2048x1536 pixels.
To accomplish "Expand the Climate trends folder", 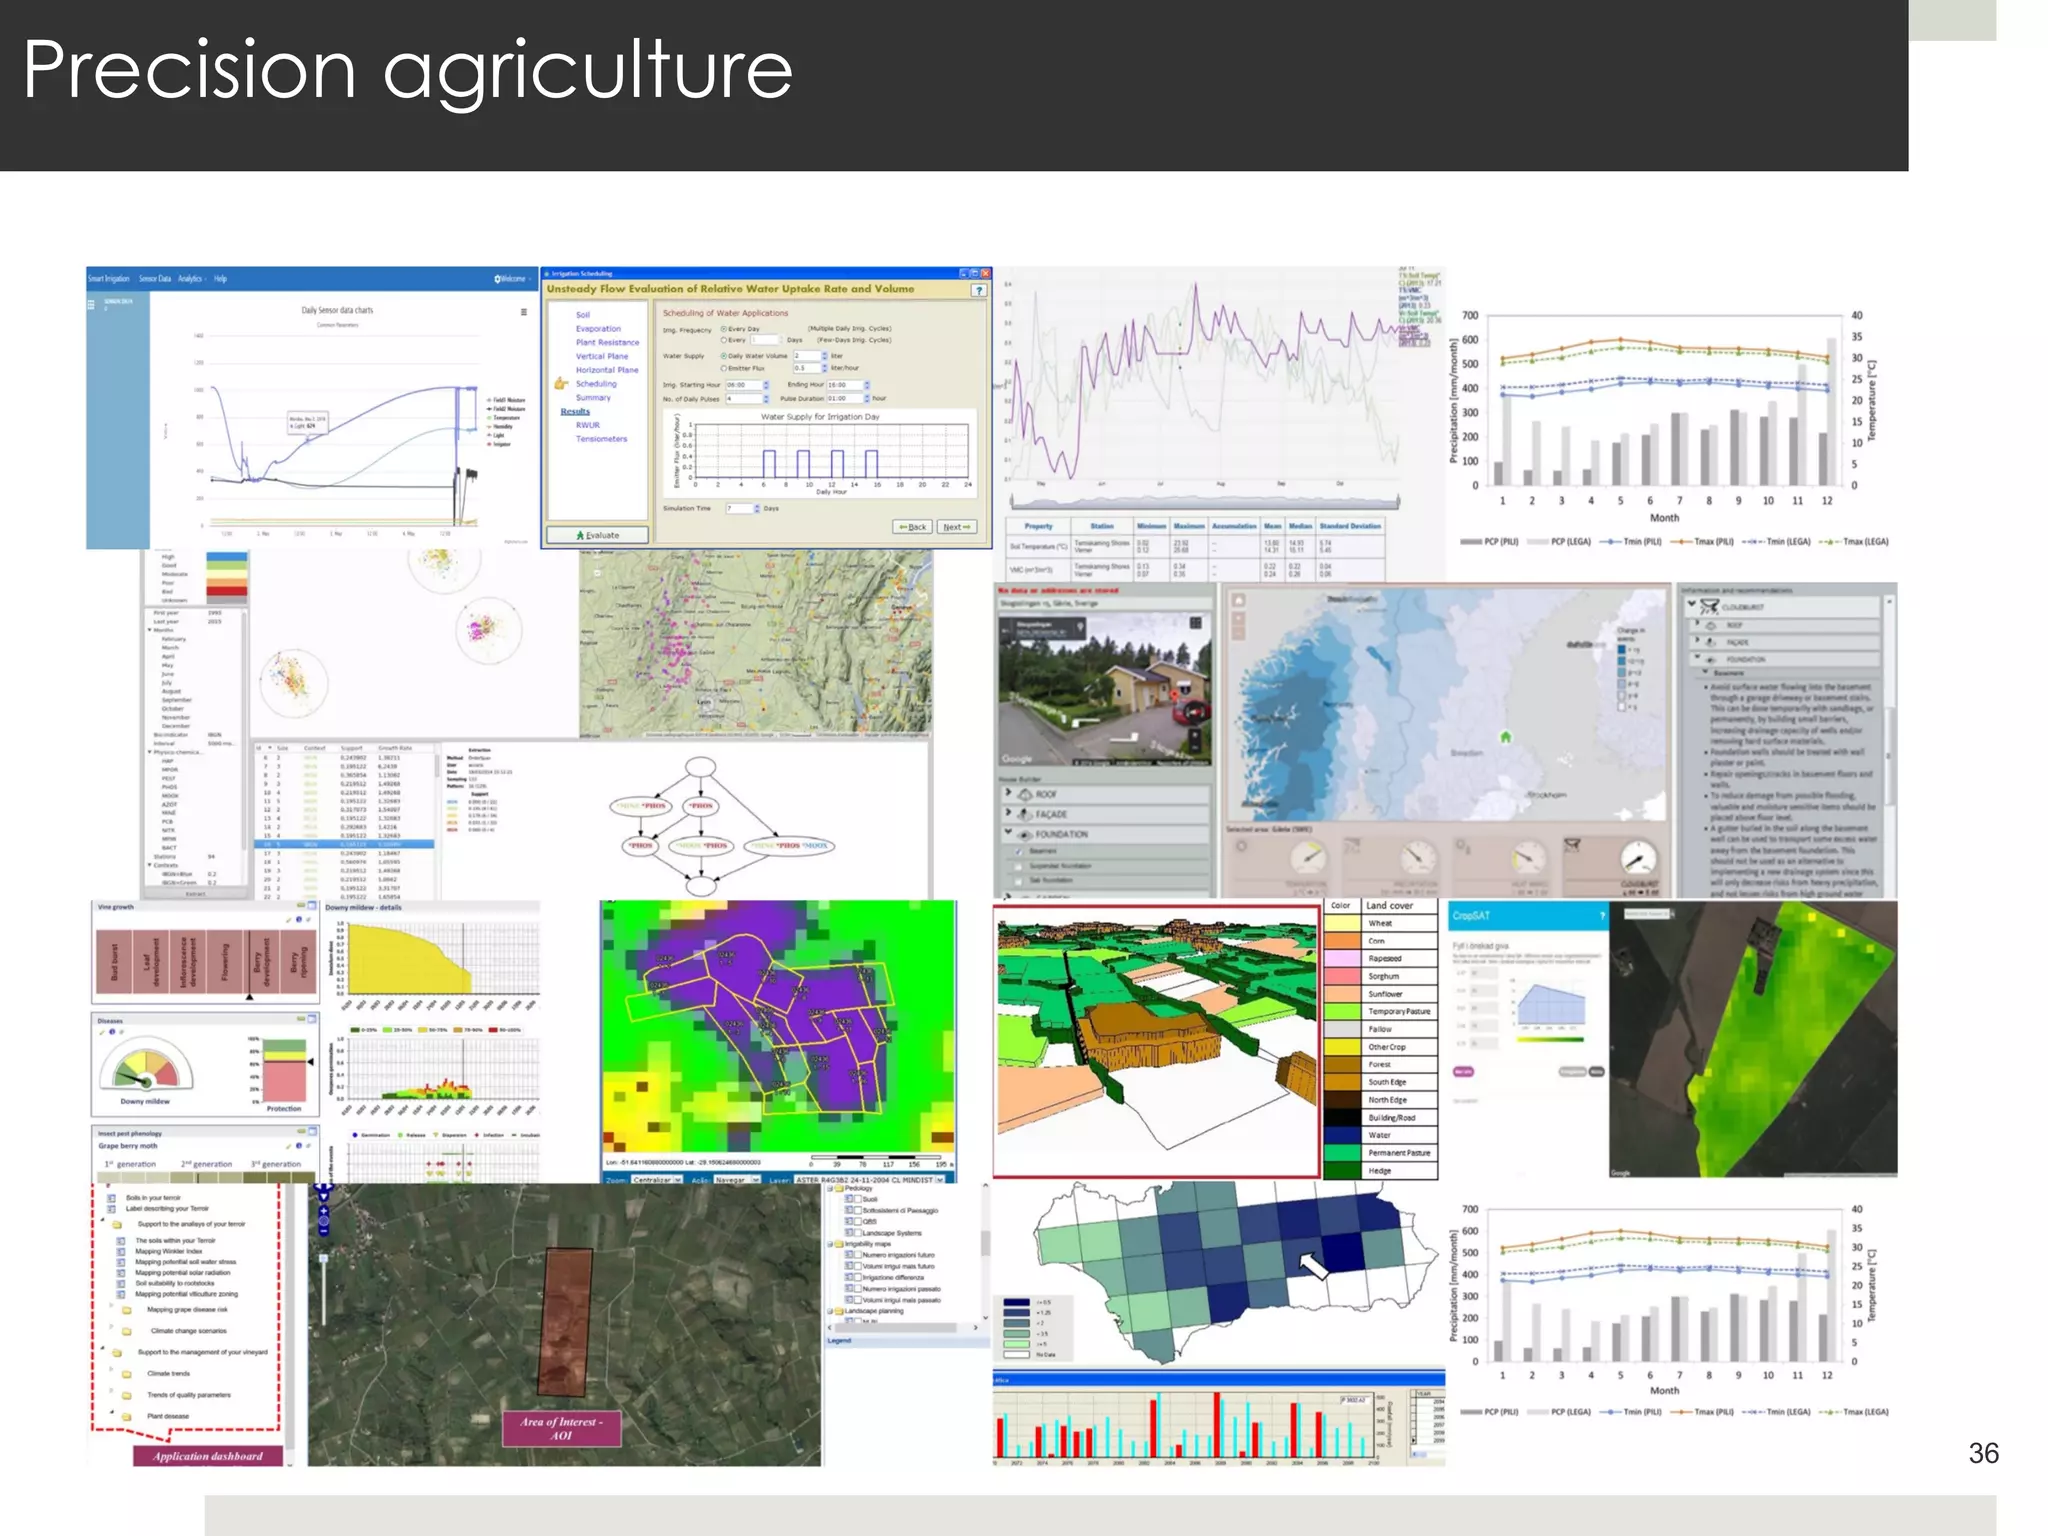I will [x=111, y=1370].
